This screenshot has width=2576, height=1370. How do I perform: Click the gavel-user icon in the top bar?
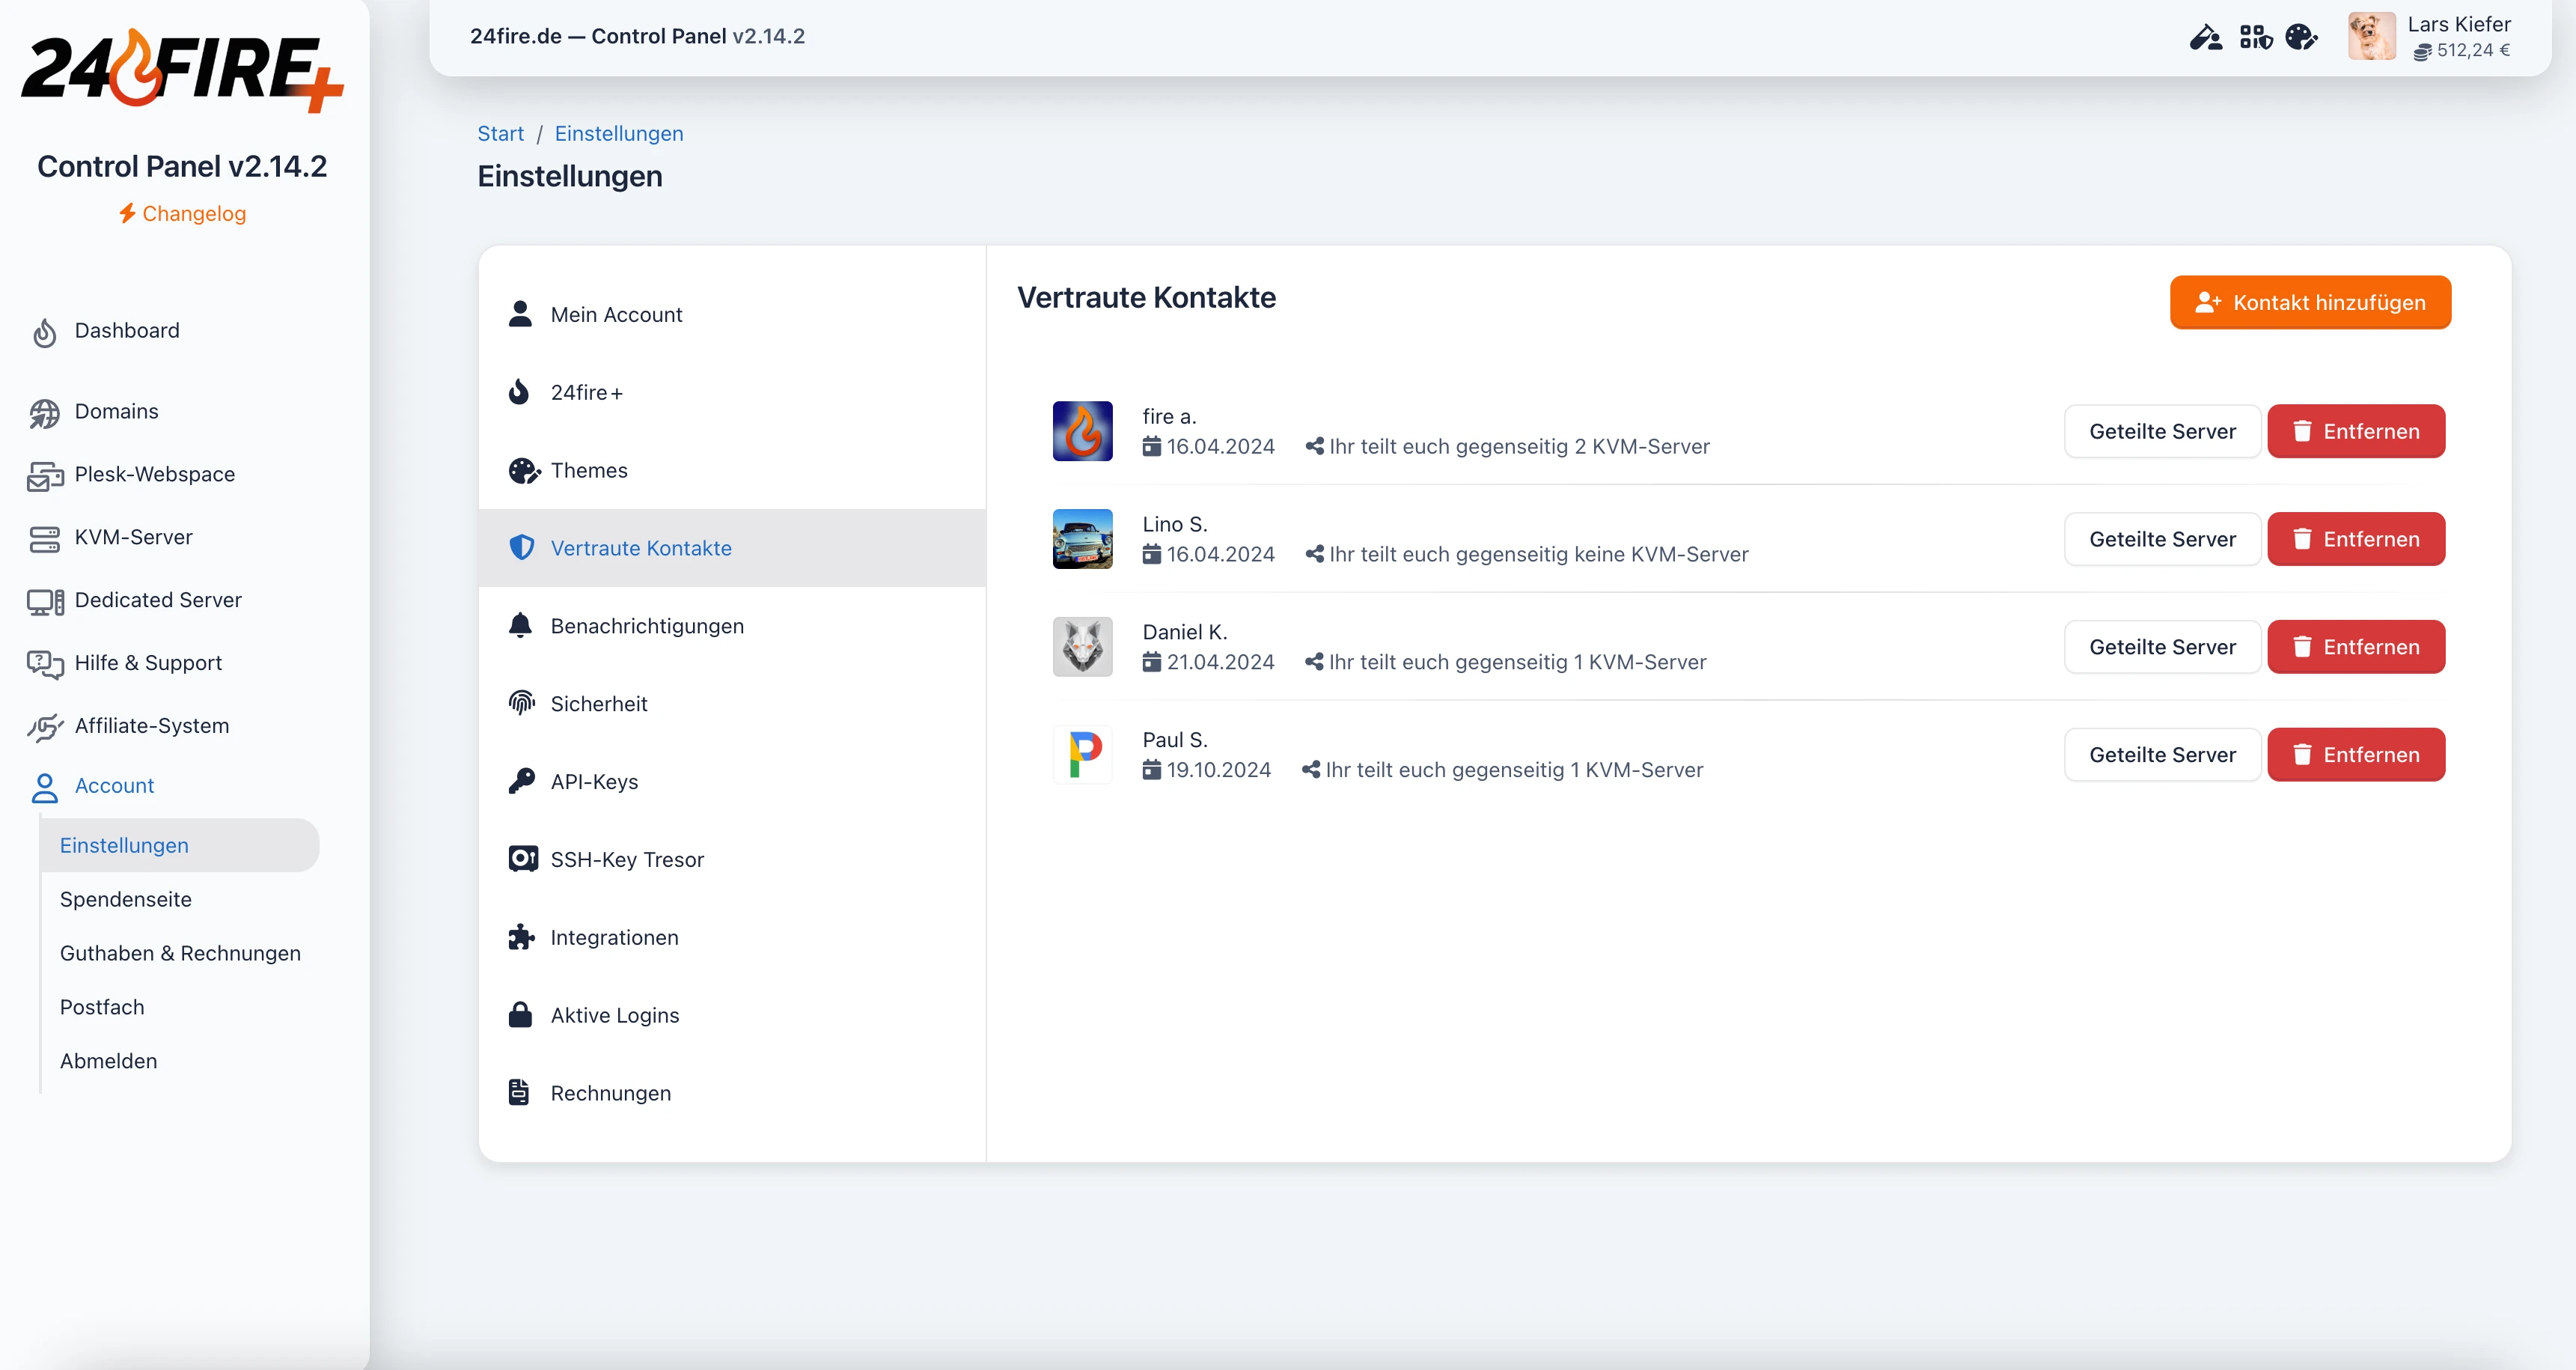pos(2205,37)
